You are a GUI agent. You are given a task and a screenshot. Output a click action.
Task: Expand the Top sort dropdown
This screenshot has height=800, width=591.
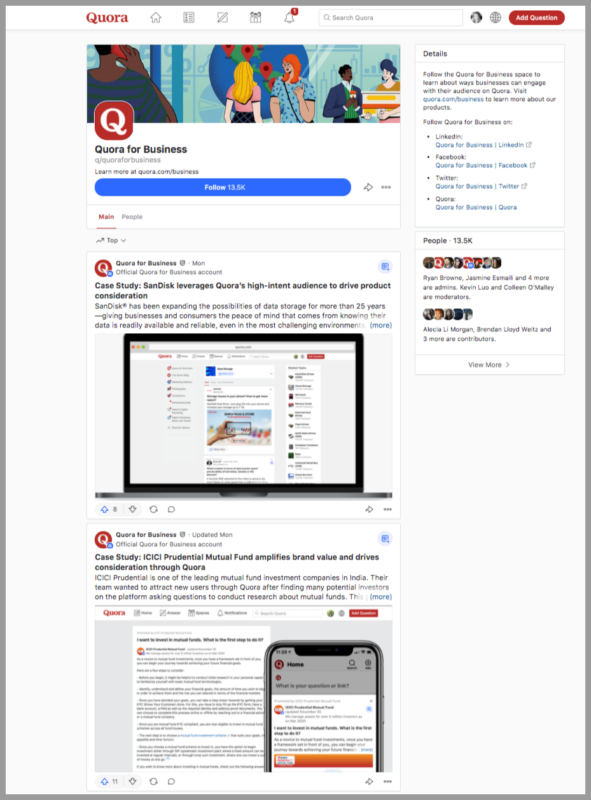click(x=111, y=240)
